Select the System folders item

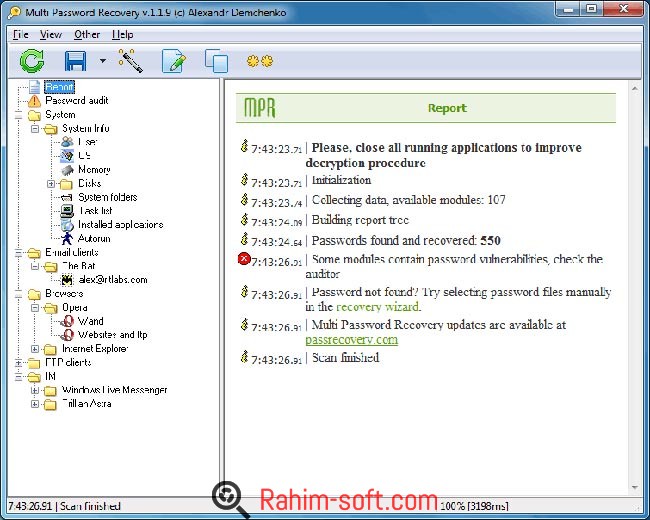click(107, 197)
